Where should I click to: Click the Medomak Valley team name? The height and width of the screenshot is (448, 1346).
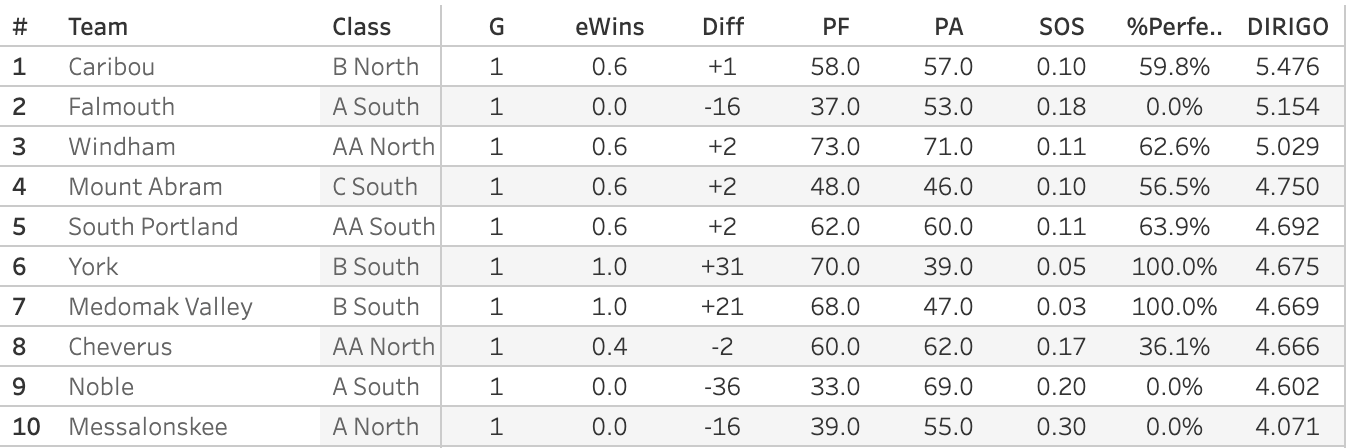(x=160, y=307)
